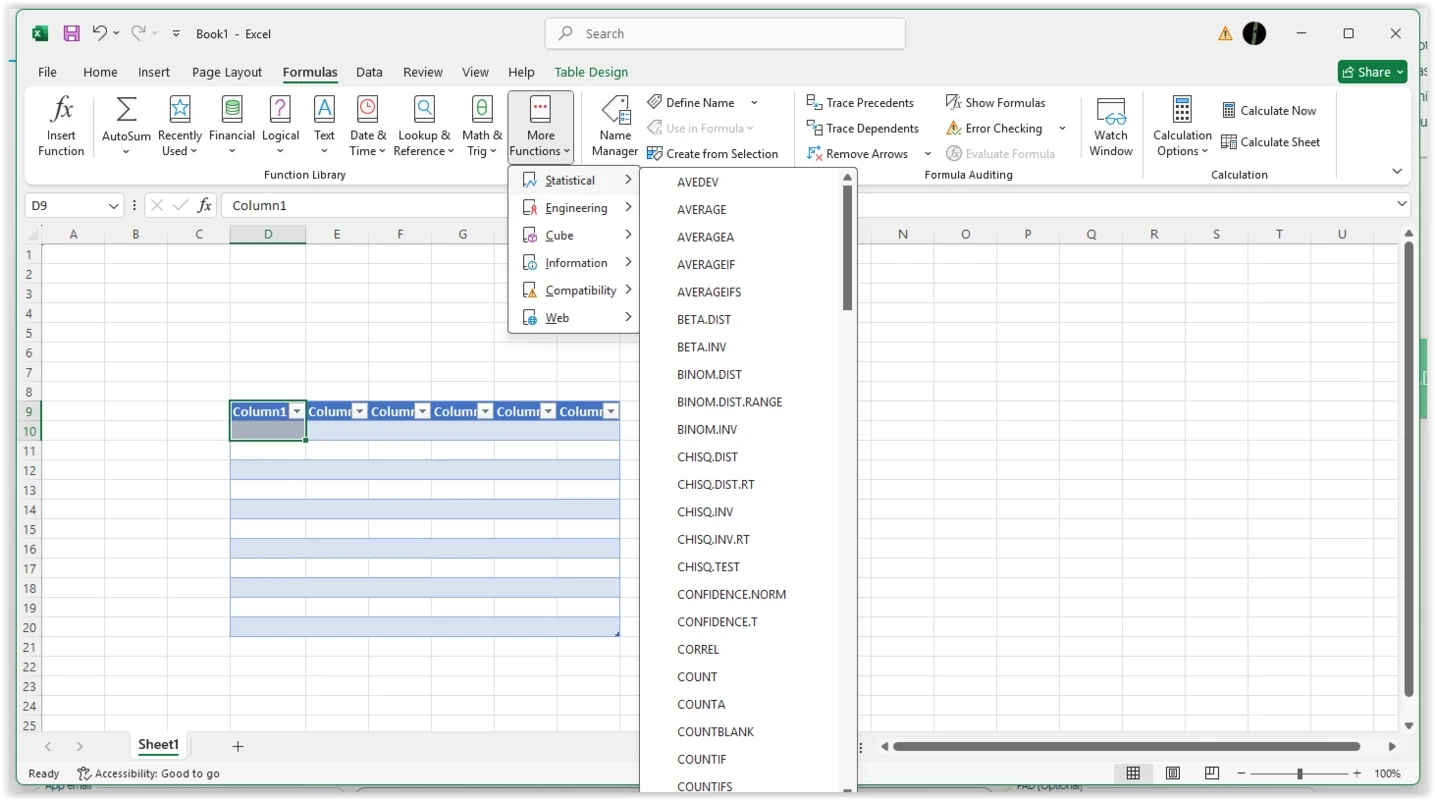Screen dimensions: 1435x800
Task: Click the Insert Function fx icon
Action: (61, 110)
